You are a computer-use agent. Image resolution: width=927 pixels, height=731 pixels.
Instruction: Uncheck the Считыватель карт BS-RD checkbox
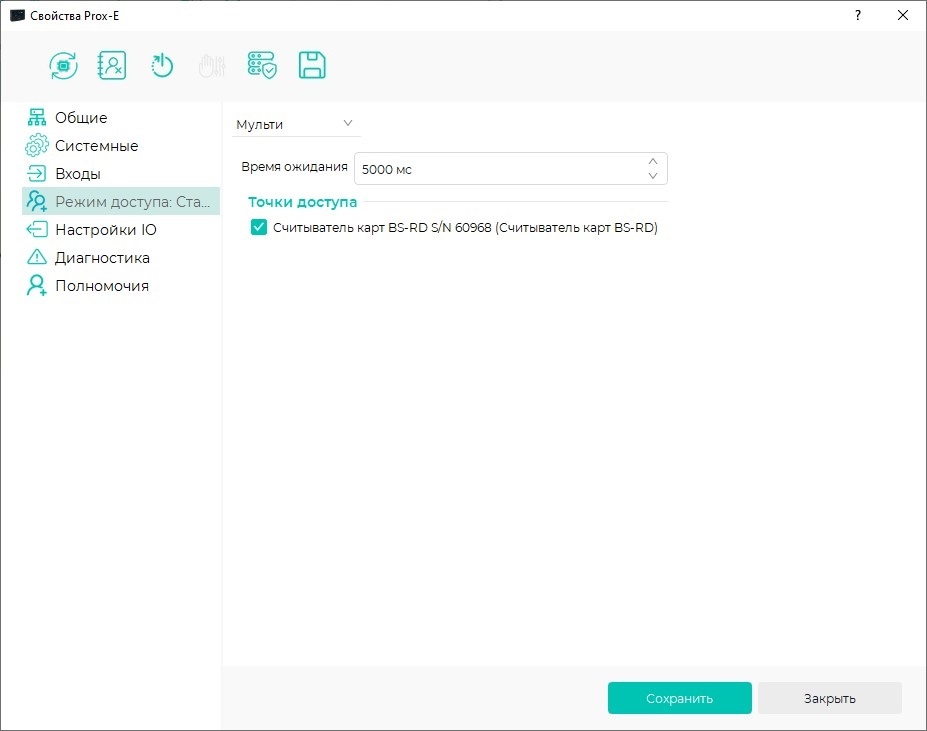pyautogui.click(x=259, y=227)
